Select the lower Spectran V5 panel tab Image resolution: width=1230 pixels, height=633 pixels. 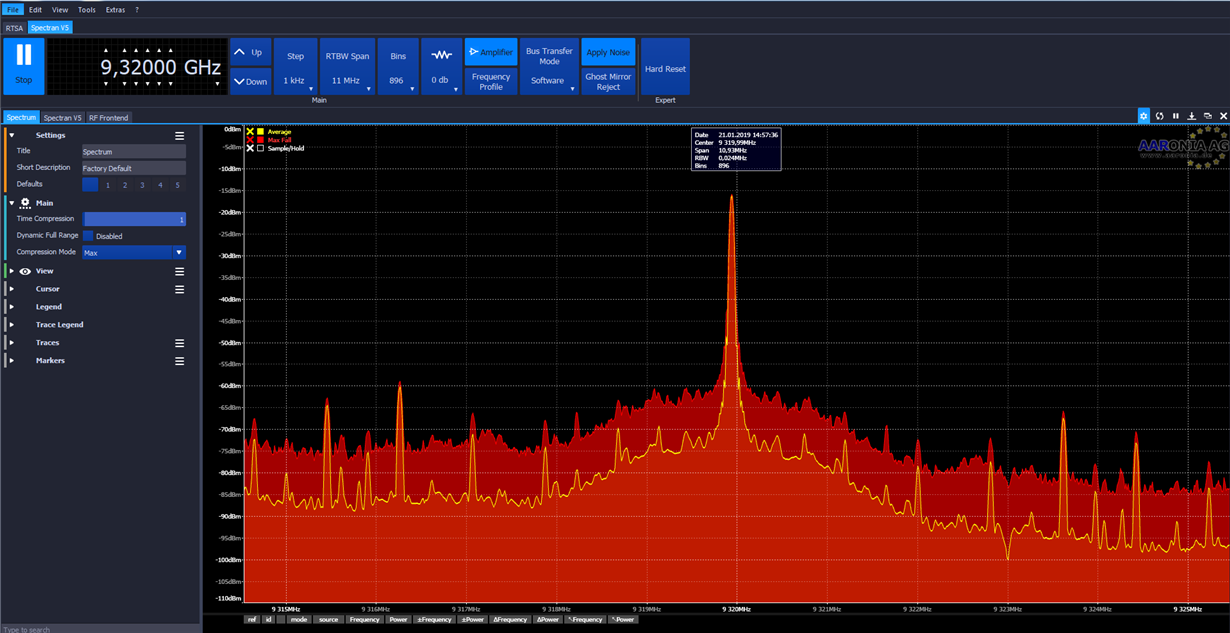tap(62, 118)
